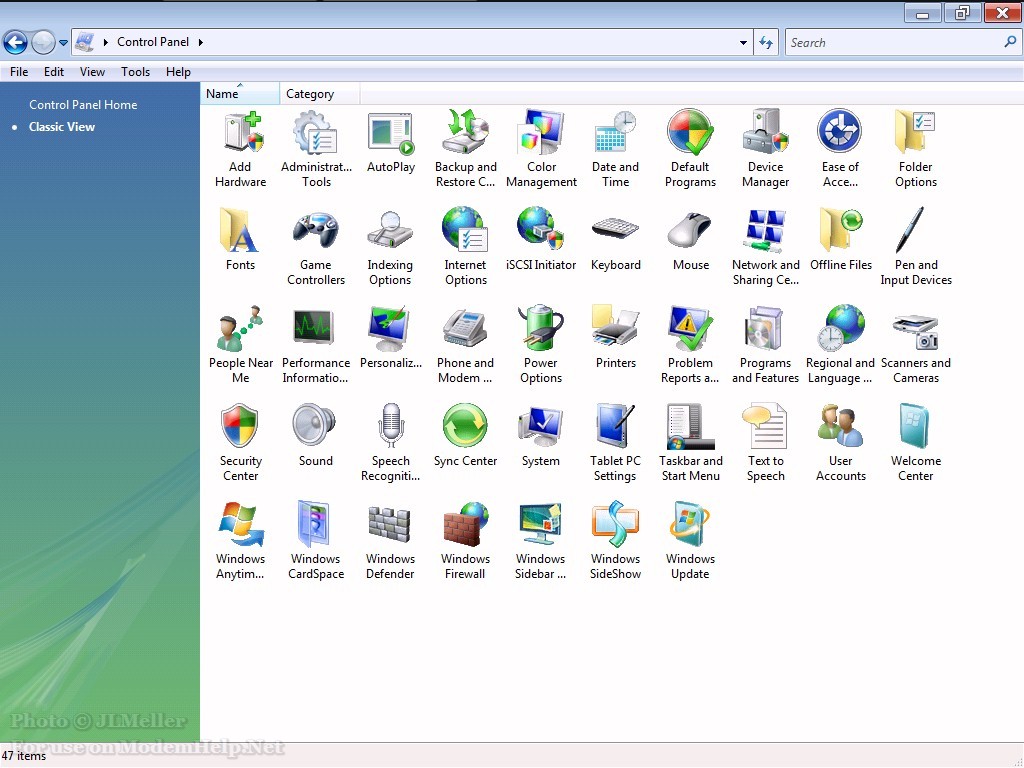Open the recent pages dropdown arrow
Image resolution: width=1024 pixels, height=768 pixels.
[63, 42]
